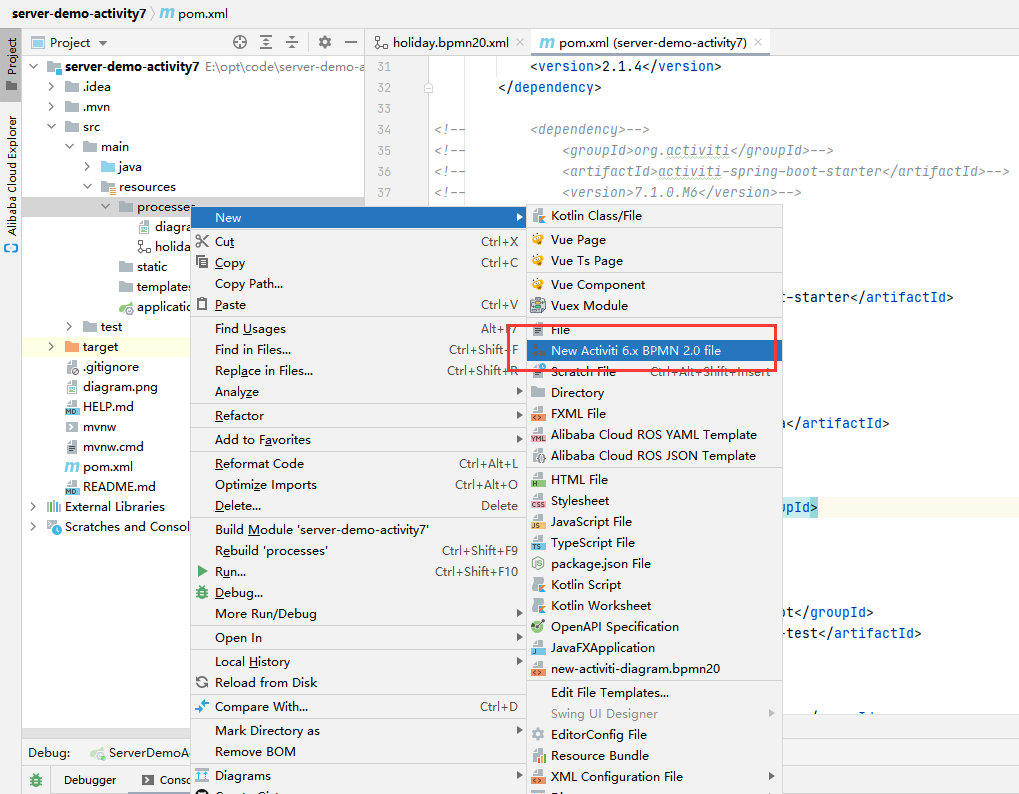The width and height of the screenshot is (1019, 794).
Task: Collapse the src folder
Action: [x=51, y=127]
